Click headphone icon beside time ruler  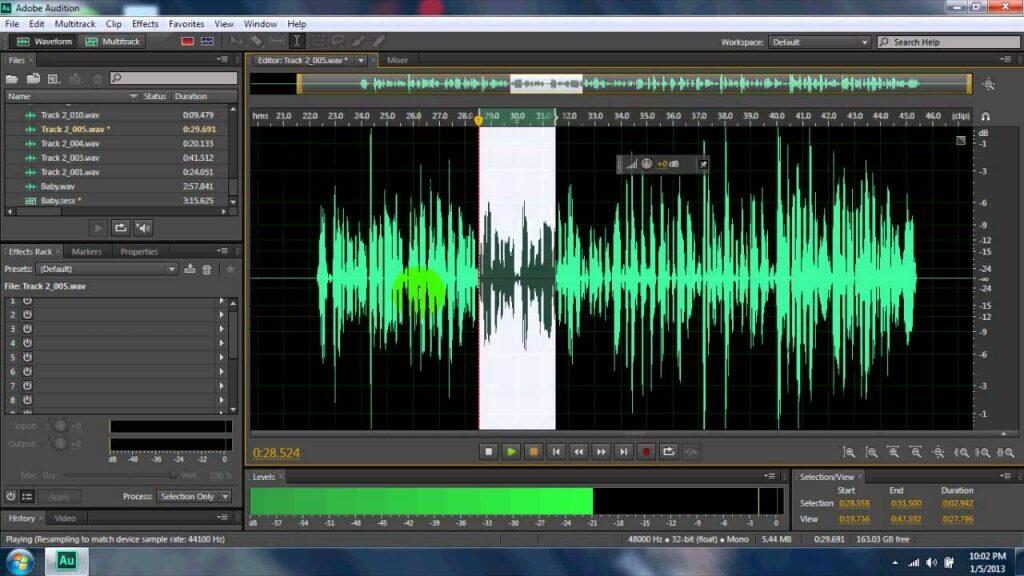985,116
